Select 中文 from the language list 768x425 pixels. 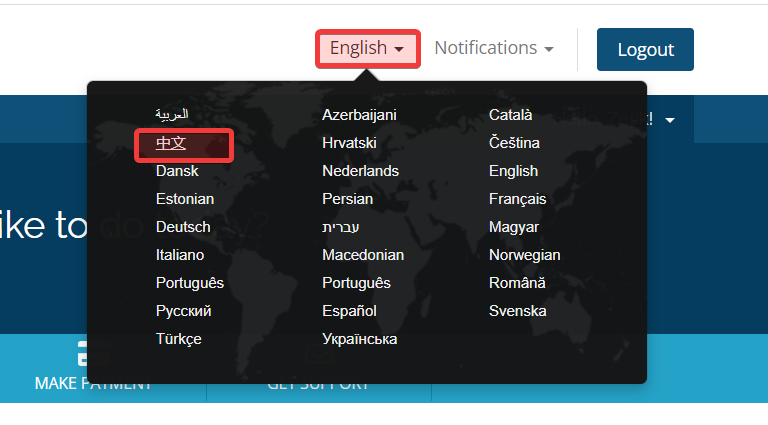click(171, 143)
